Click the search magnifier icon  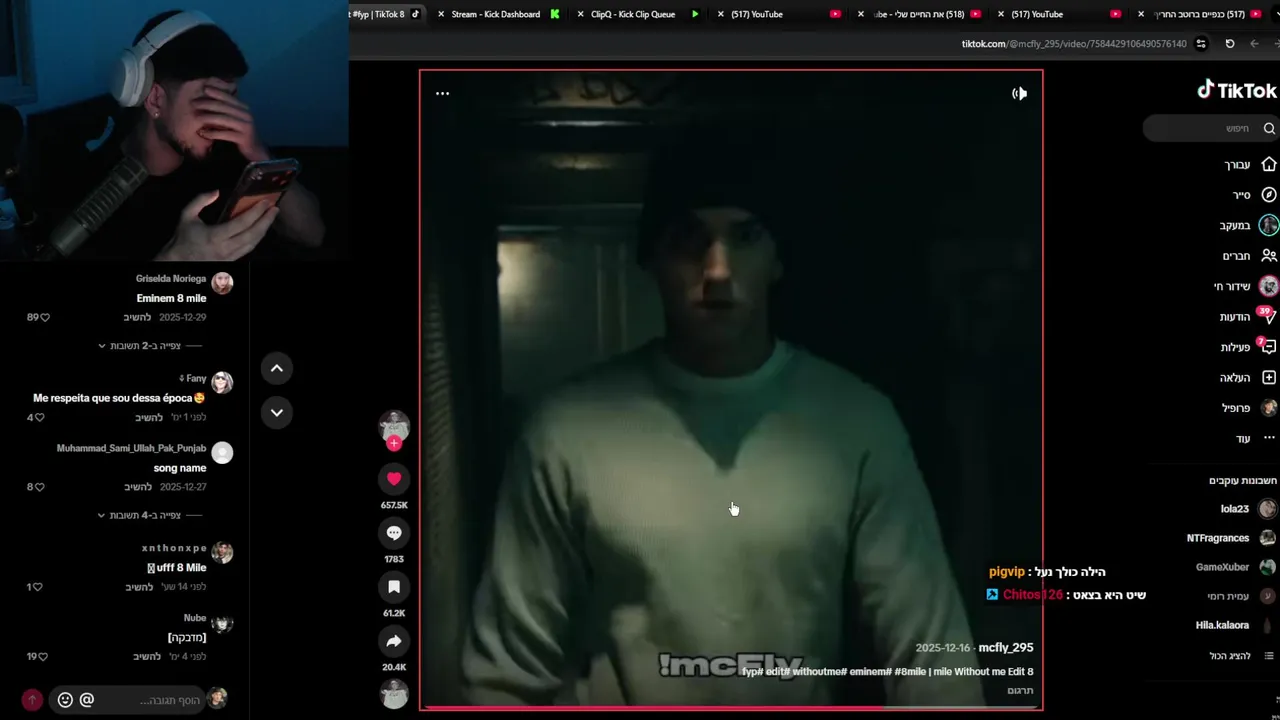(x=1269, y=128)
